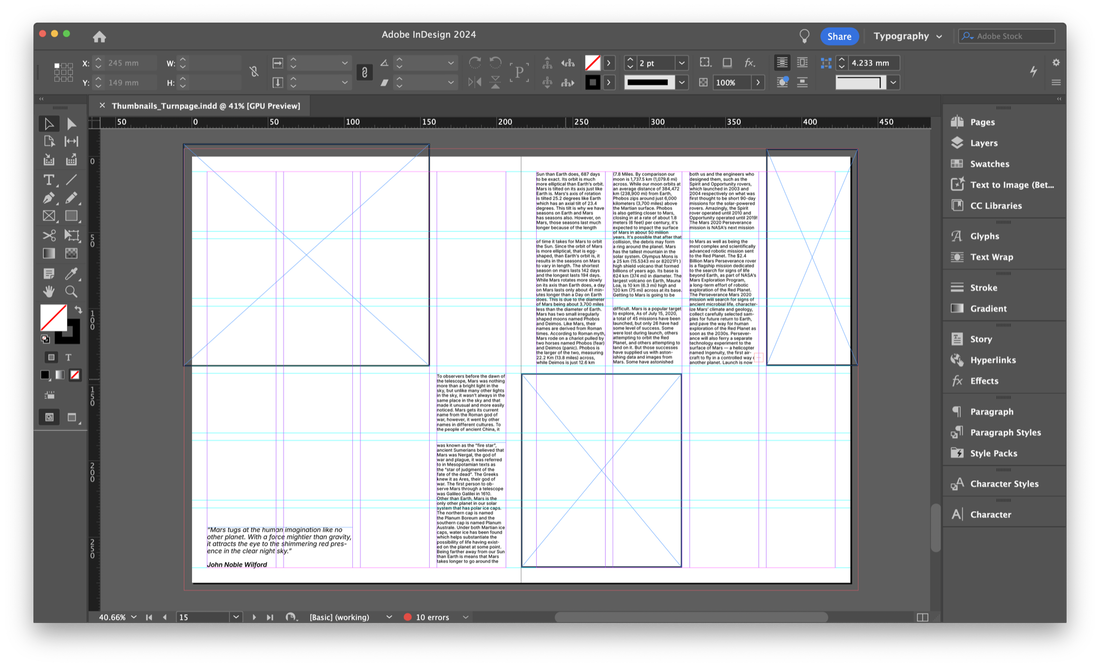
Task: Rotate 90 degrees clockwise icon
Action: [475, 62]
